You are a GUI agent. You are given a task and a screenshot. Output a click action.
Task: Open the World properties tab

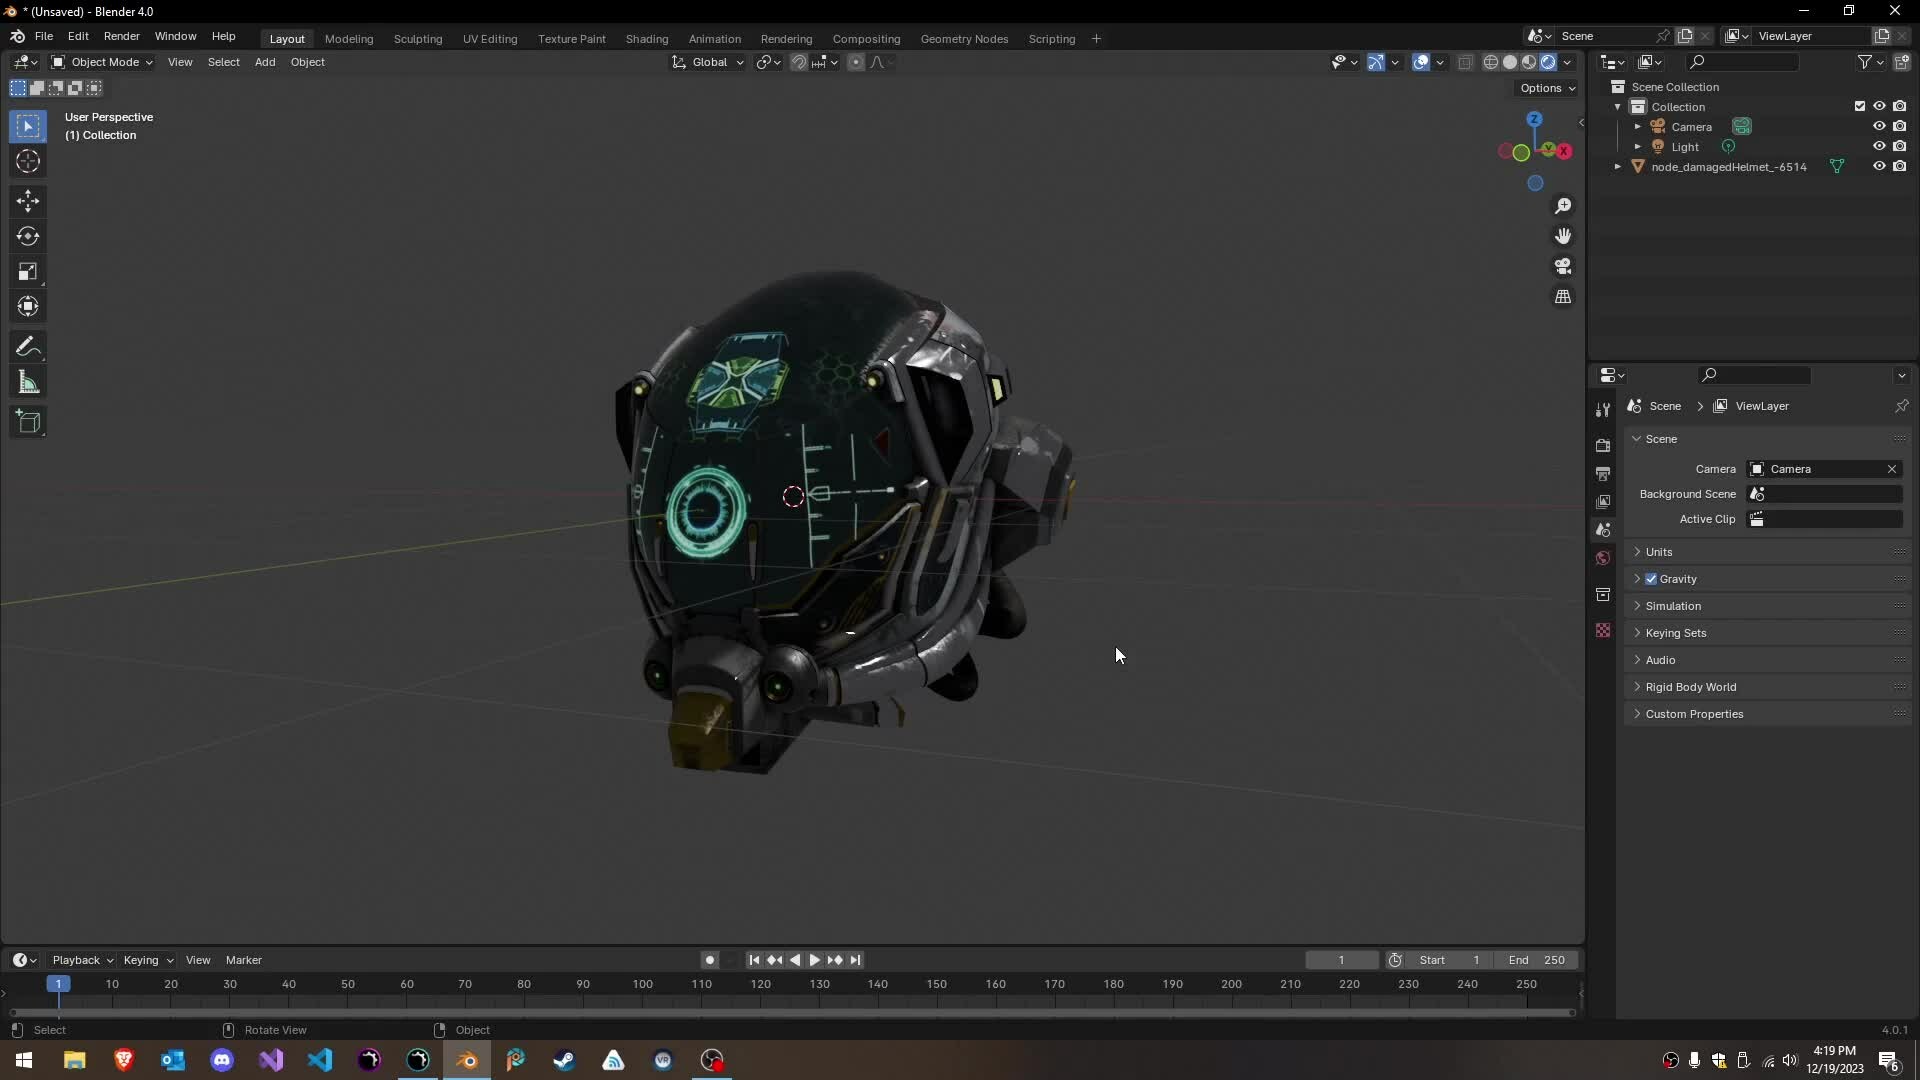tap(1603, 558)
